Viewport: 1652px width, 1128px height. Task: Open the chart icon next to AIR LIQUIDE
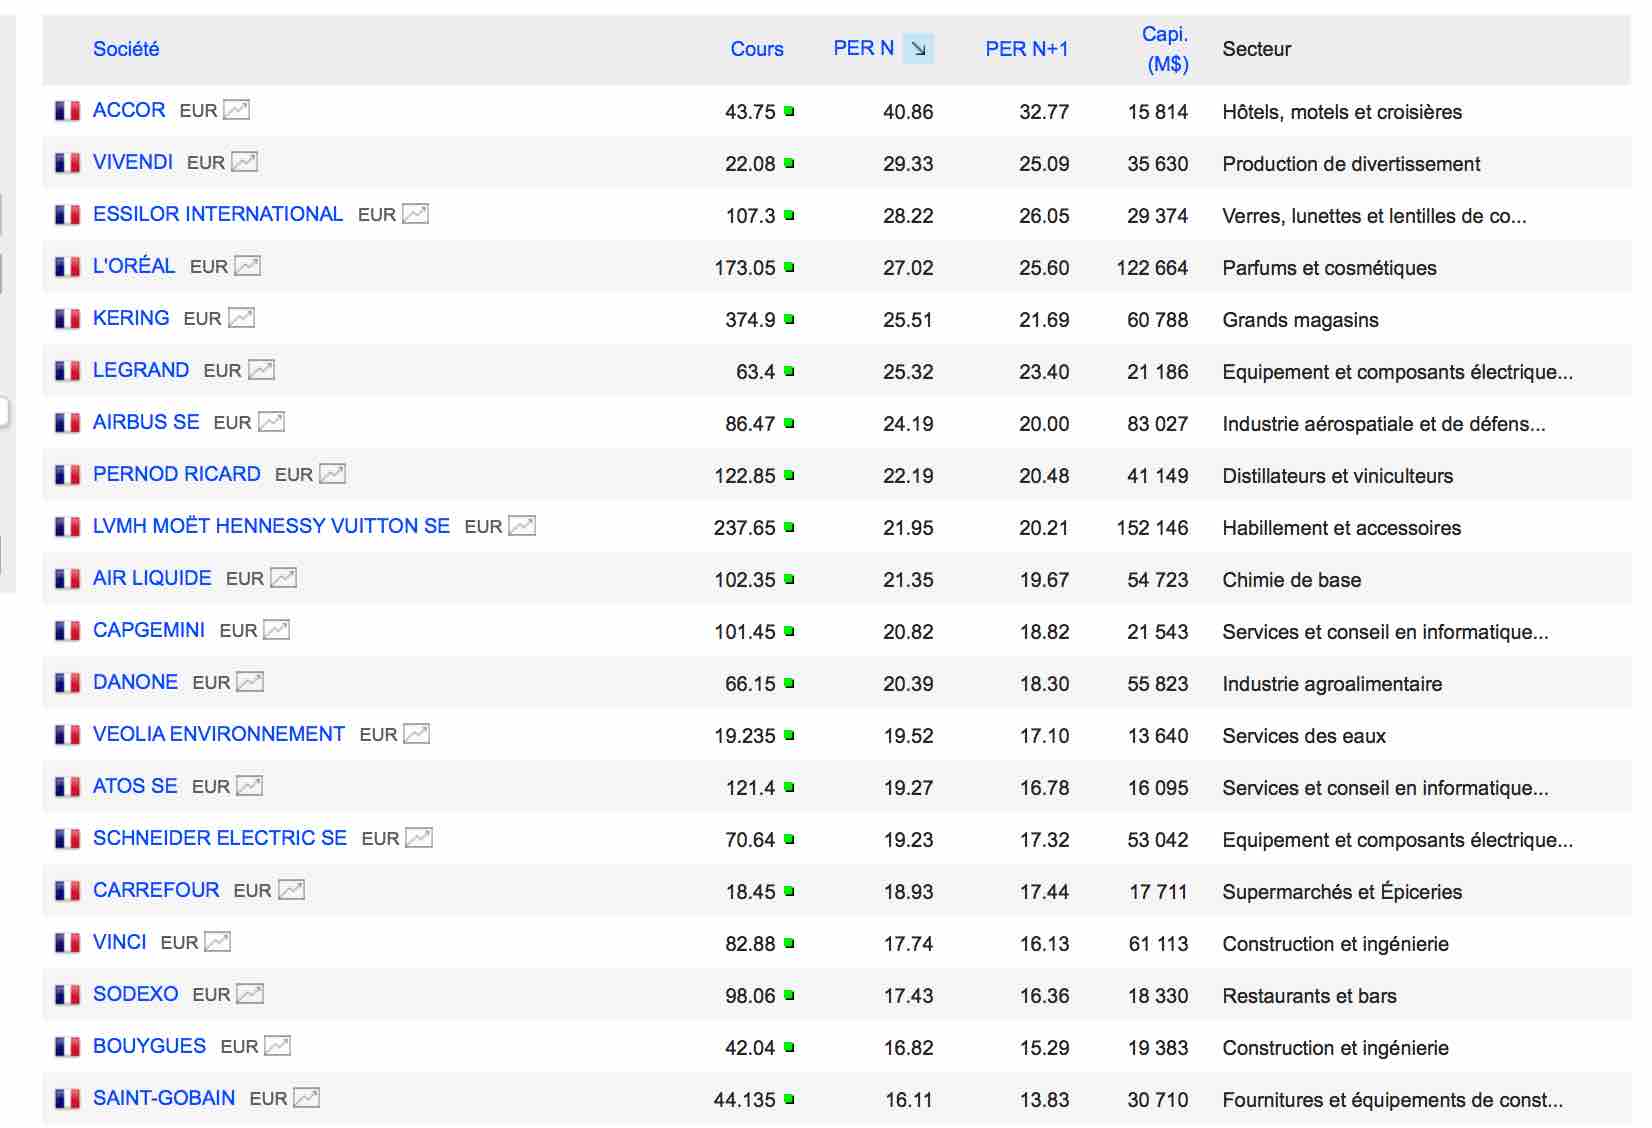[284, 578]
